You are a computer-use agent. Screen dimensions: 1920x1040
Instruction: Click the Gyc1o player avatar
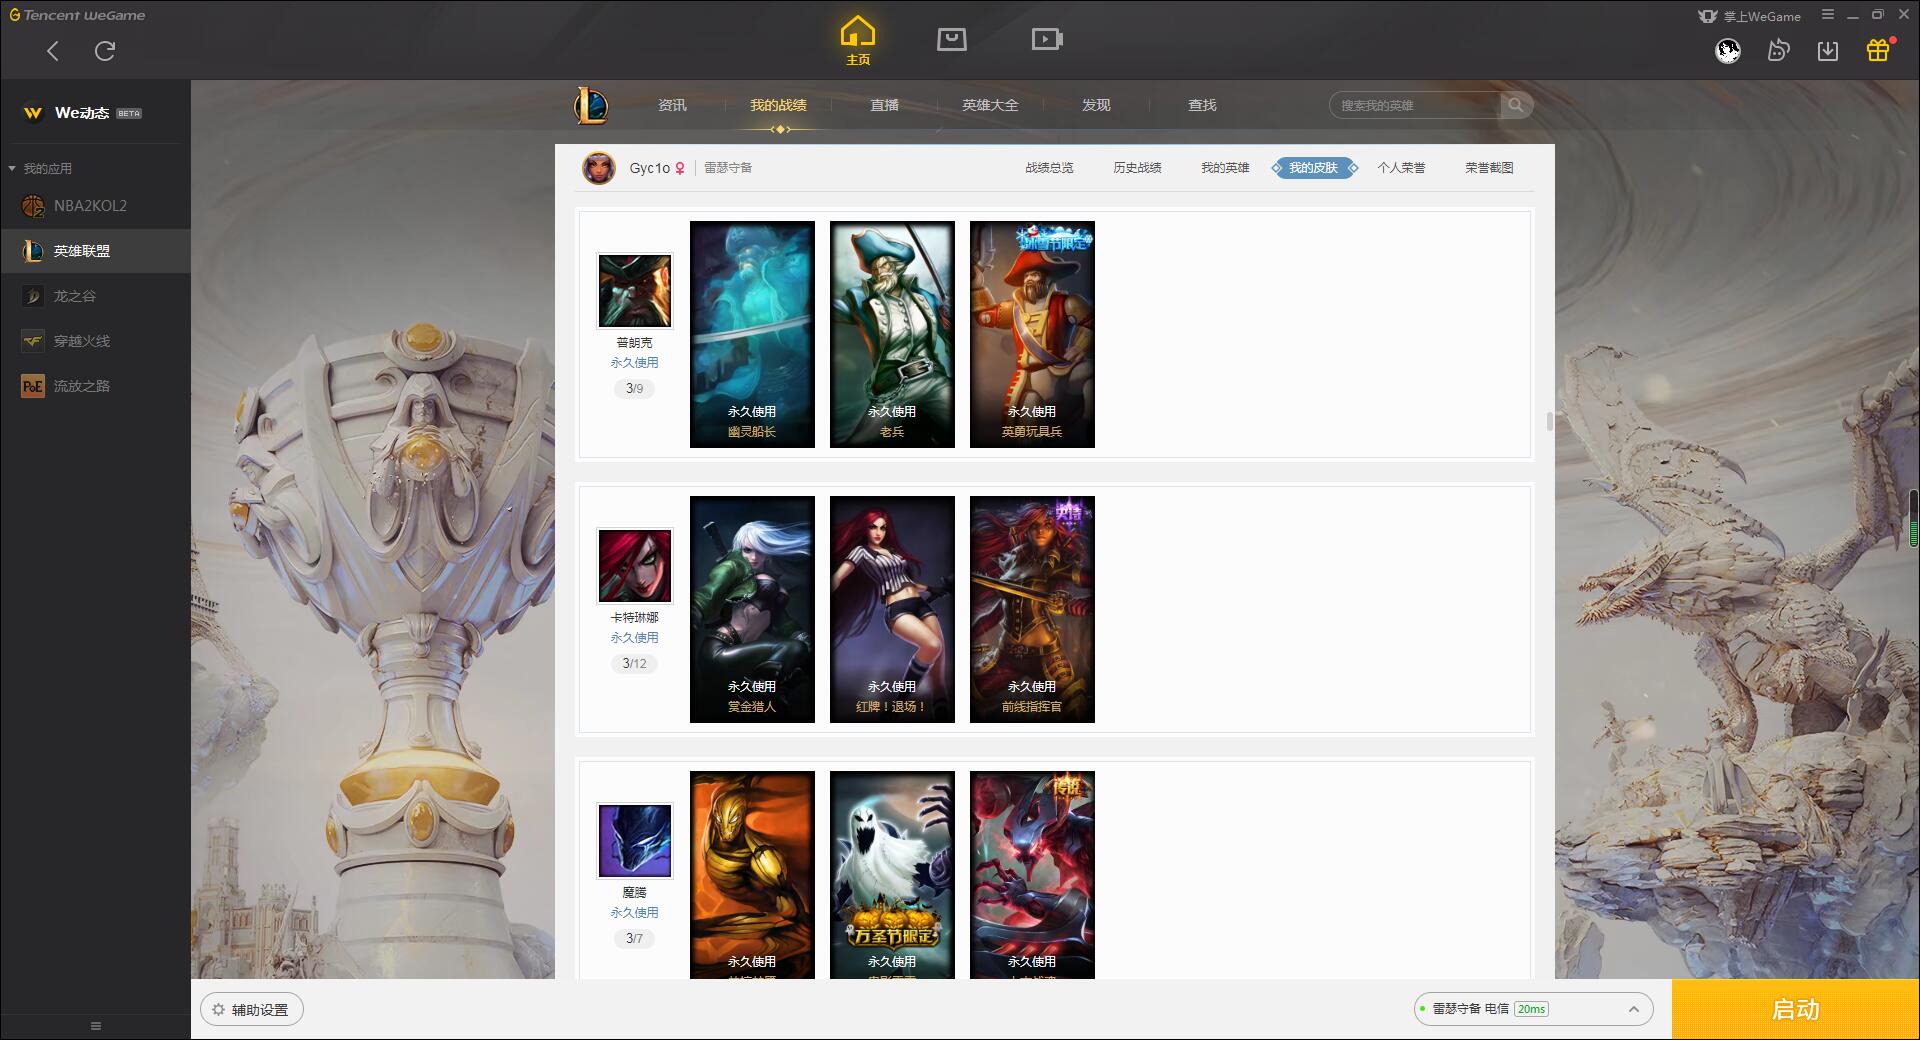pos(599,168)
